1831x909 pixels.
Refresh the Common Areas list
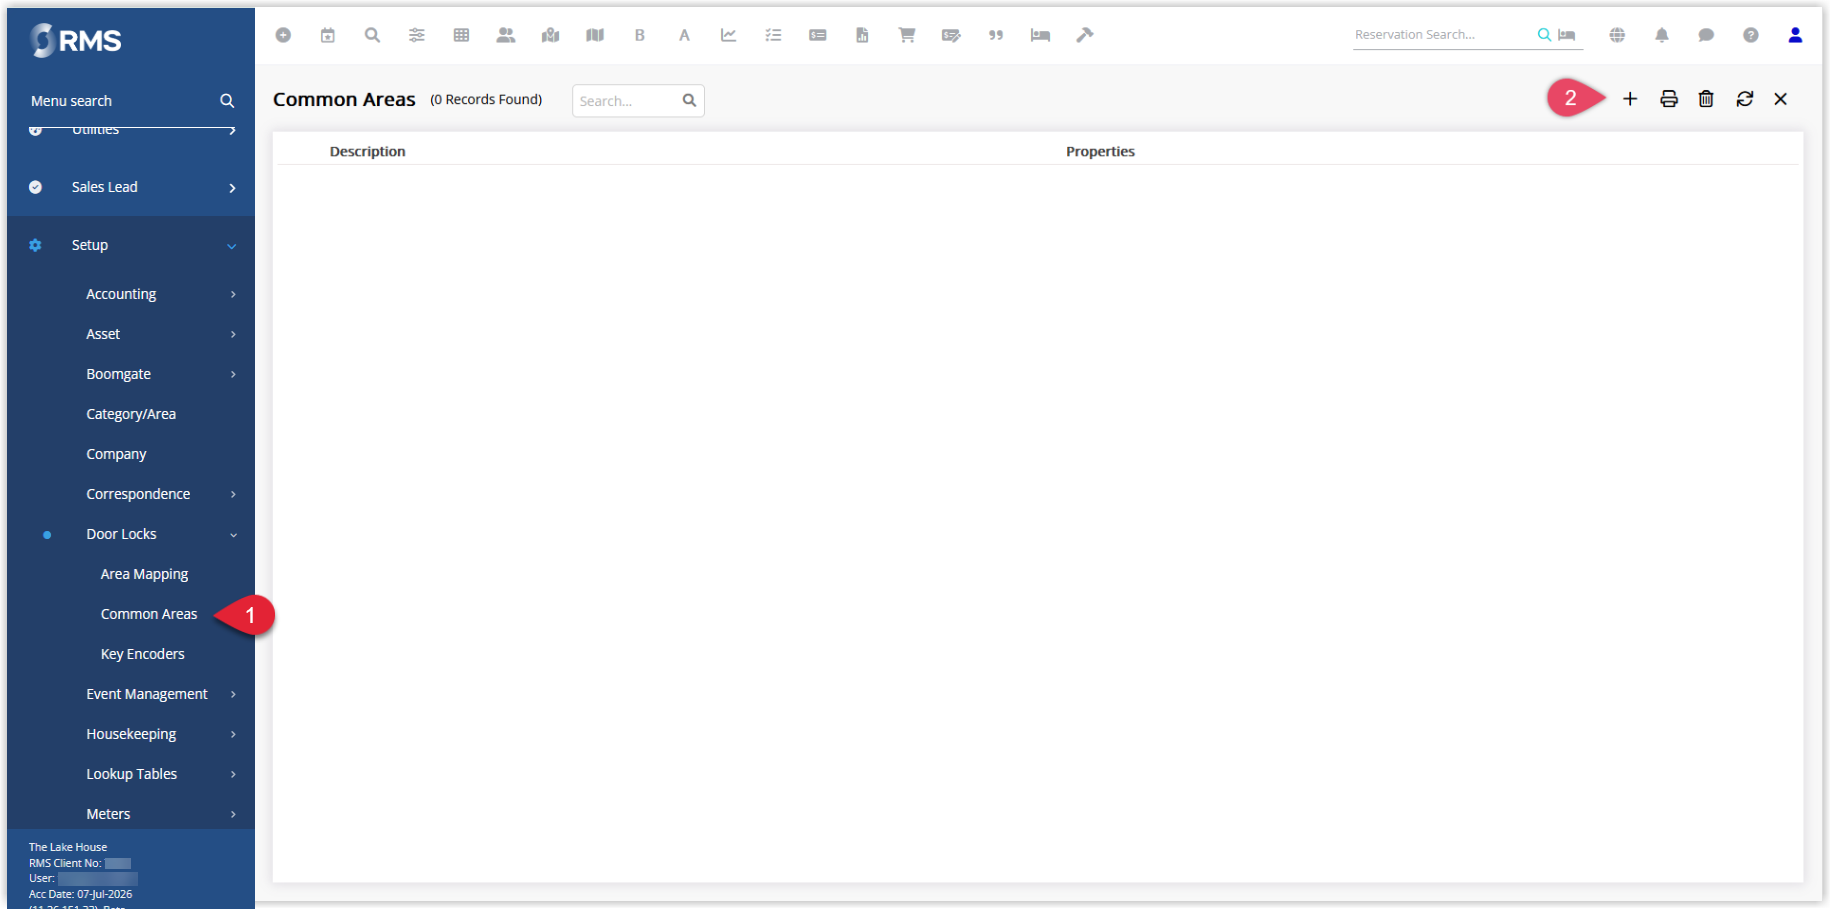point(1745,99)
